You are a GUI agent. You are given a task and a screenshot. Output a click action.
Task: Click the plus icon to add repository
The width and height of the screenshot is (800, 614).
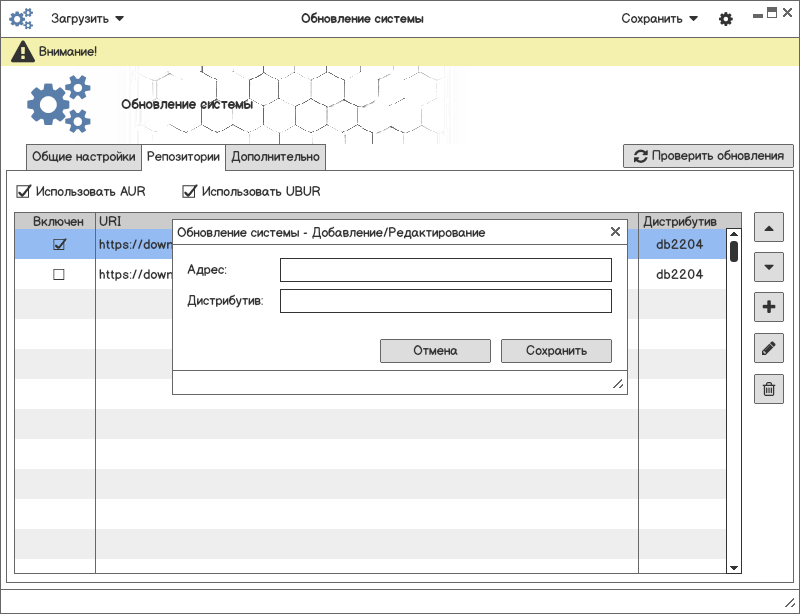[768, 307]
